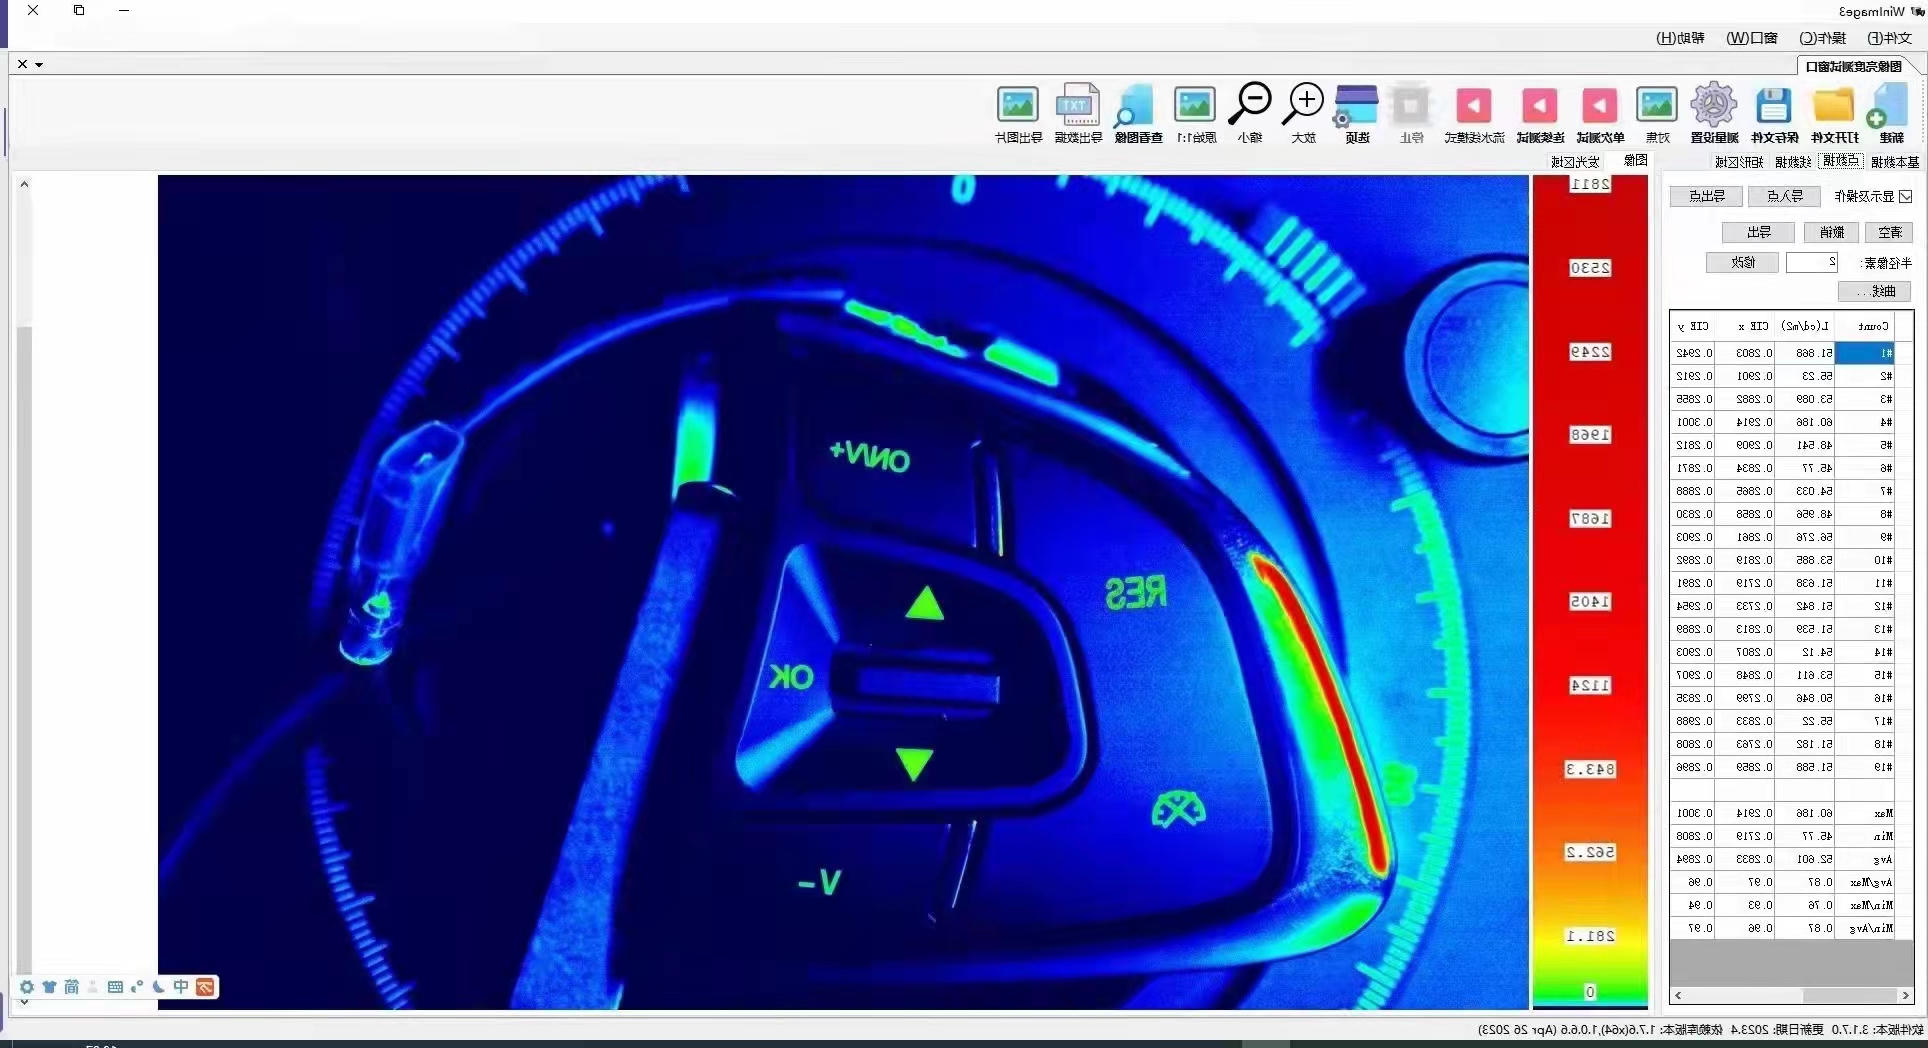Select the 图像亮度测试窗口 document tab

[1854, 66]
